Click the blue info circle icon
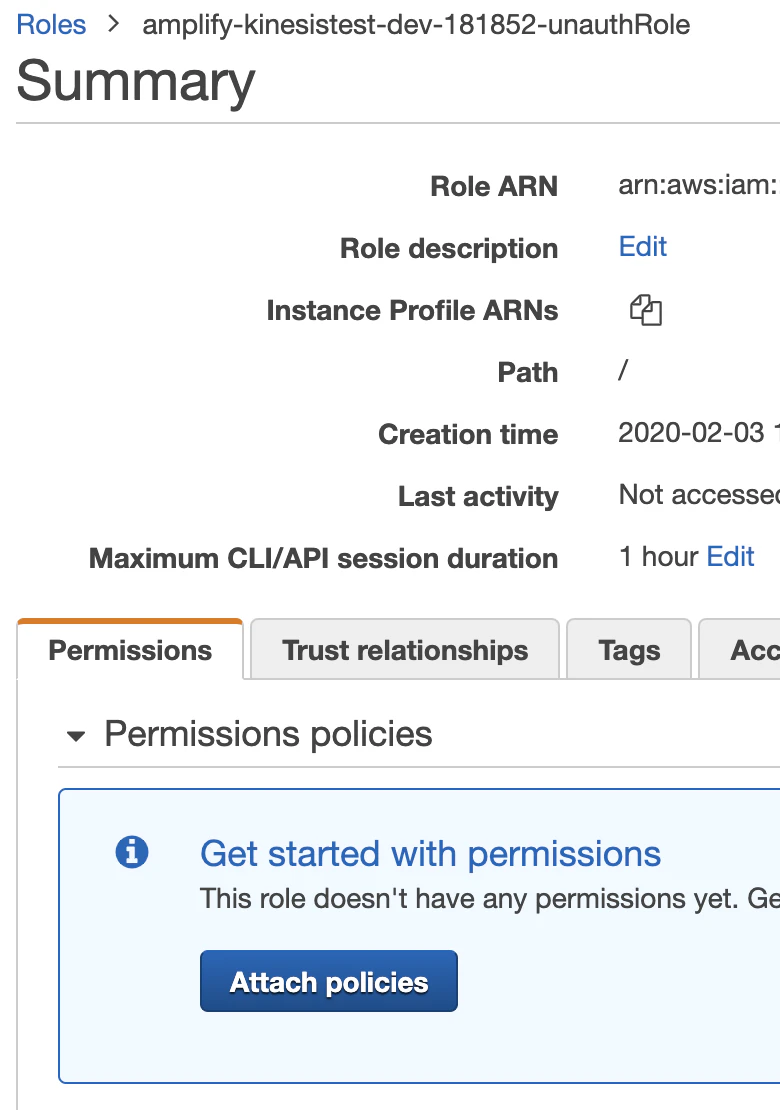This screenshot has height=1110, width=780. 132,852
